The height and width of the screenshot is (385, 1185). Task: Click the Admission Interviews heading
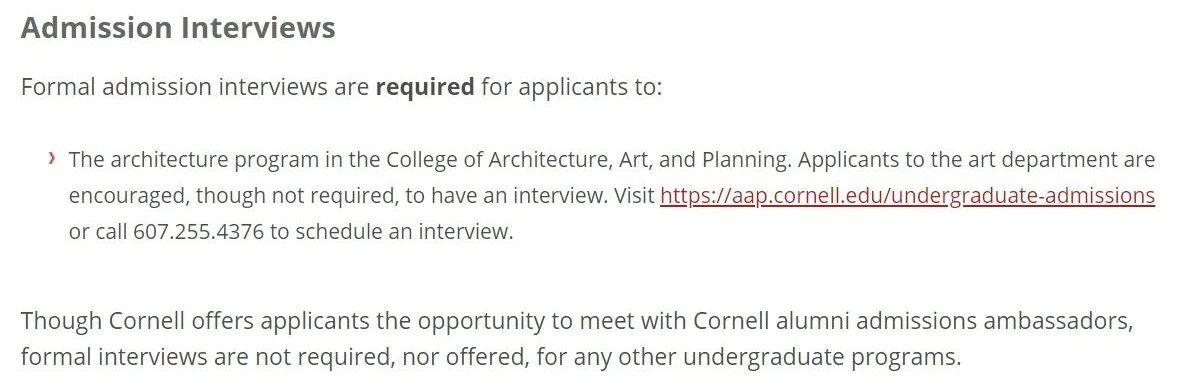[178, 28]
